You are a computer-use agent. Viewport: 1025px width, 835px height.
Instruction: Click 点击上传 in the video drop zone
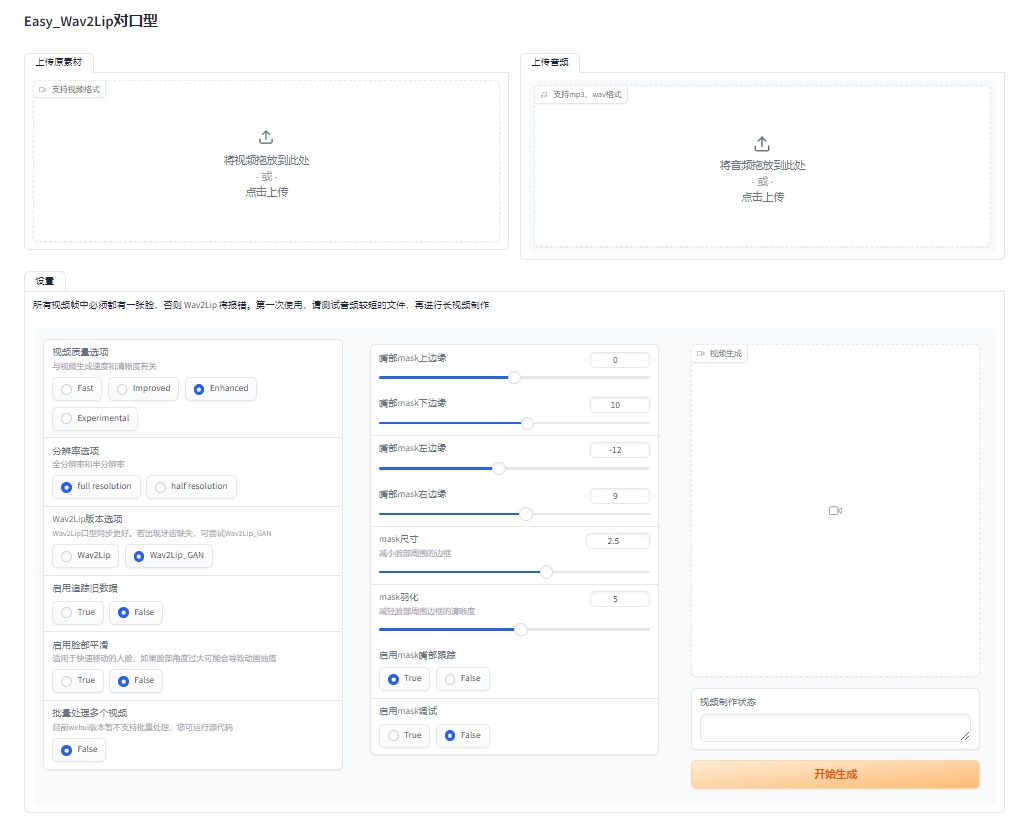pyautogui.click(x=266, y=192)
